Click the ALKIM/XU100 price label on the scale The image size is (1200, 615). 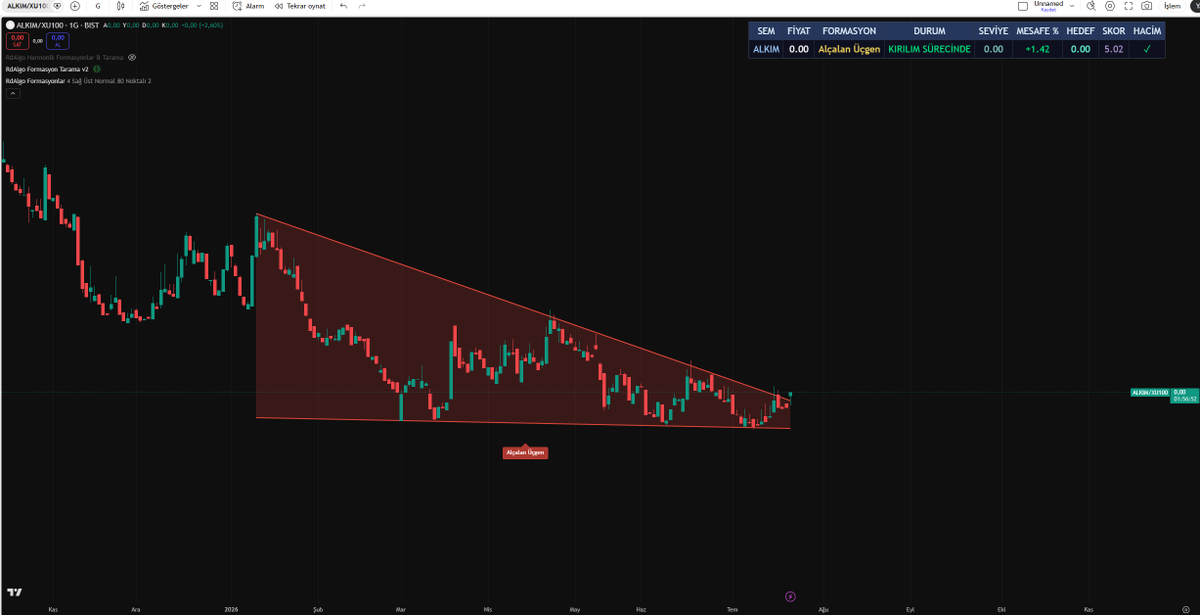pyautogui.click(x=1148, y=393)
